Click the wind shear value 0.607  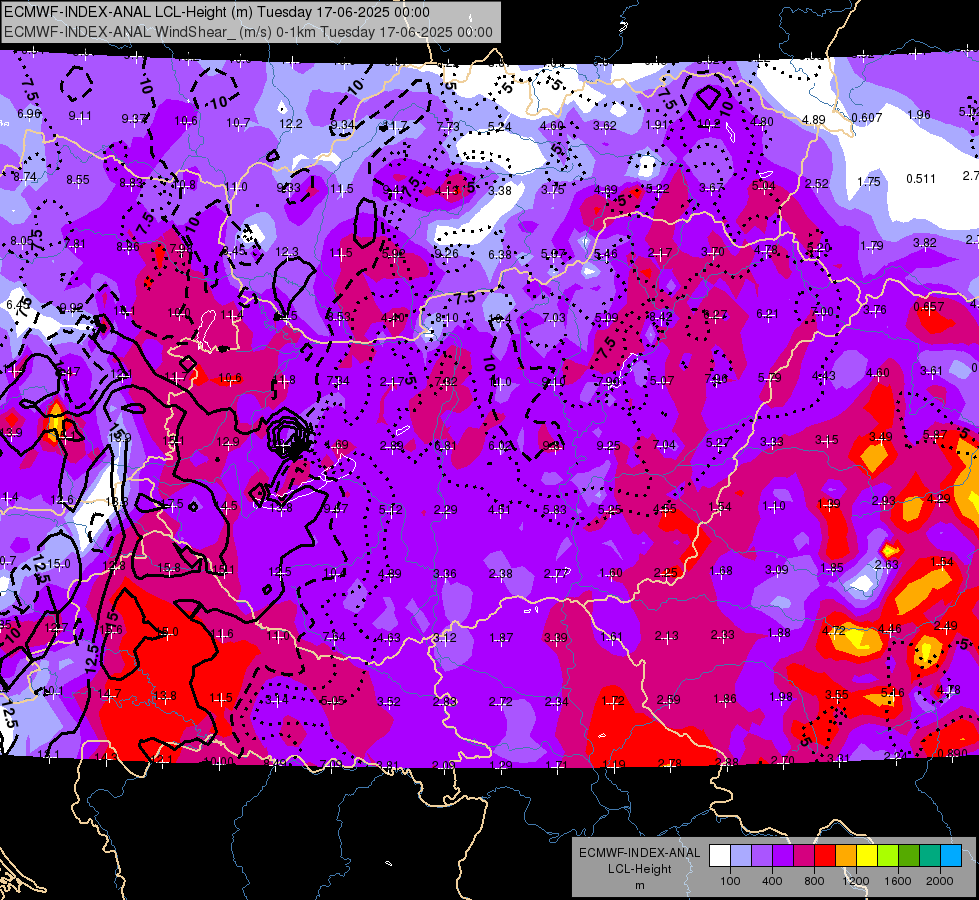click(x=867, y=117)
